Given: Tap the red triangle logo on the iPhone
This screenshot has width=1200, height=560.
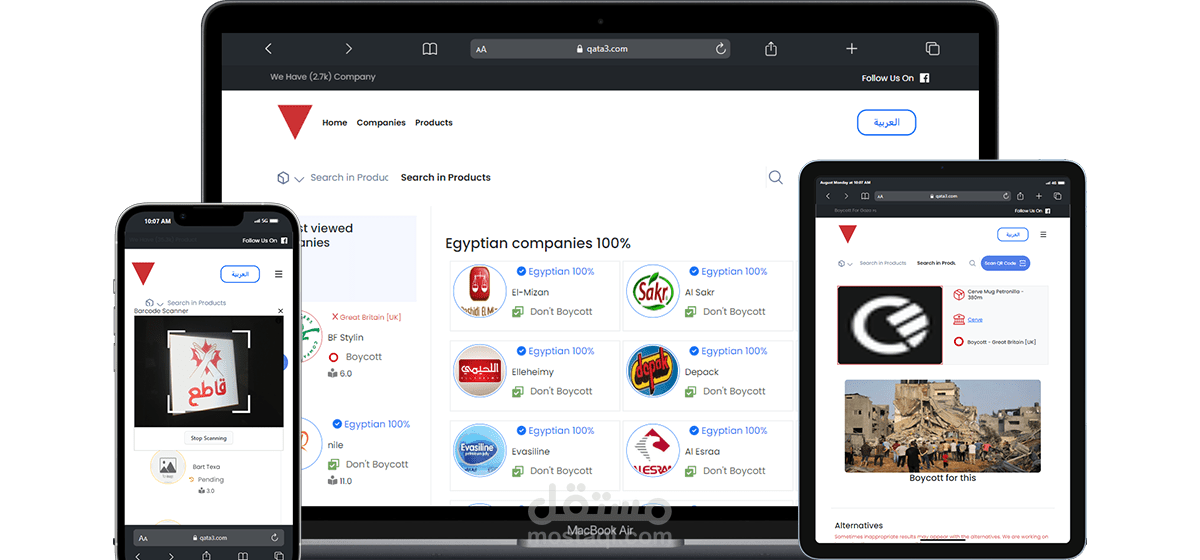Looking at the screenshot, I should point(143,274).
